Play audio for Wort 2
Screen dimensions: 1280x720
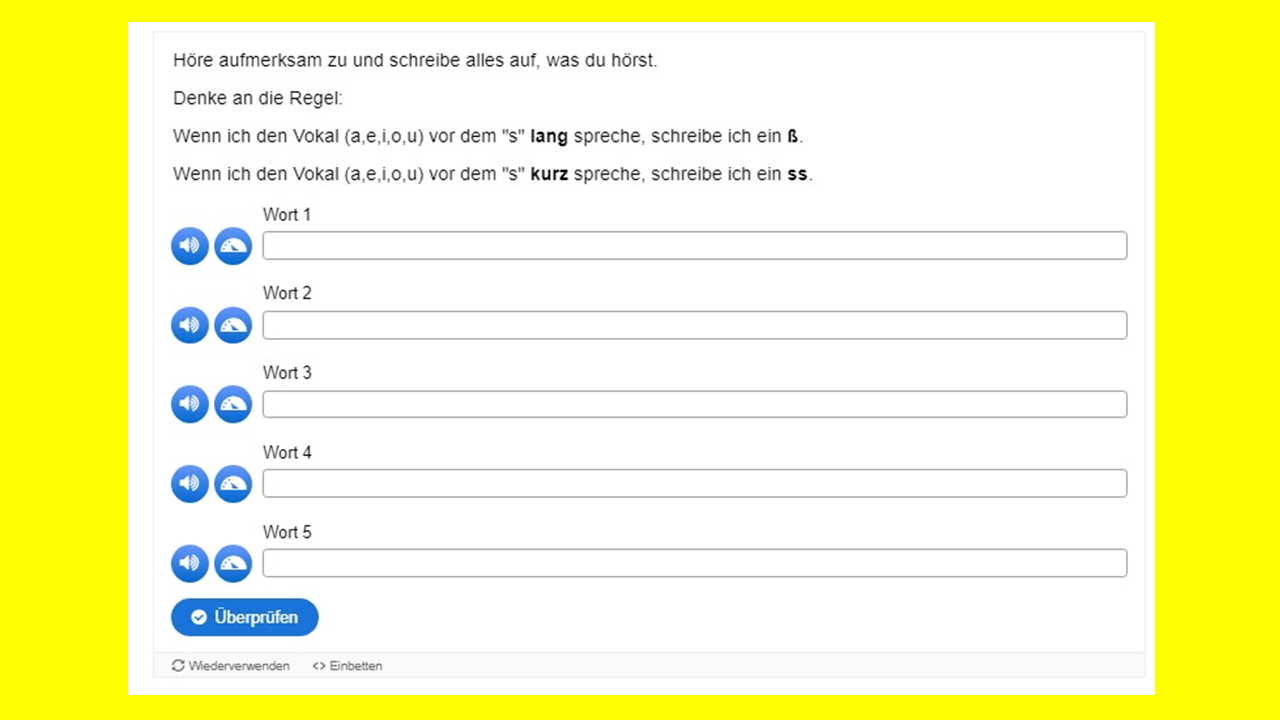[x=190, y=325]
